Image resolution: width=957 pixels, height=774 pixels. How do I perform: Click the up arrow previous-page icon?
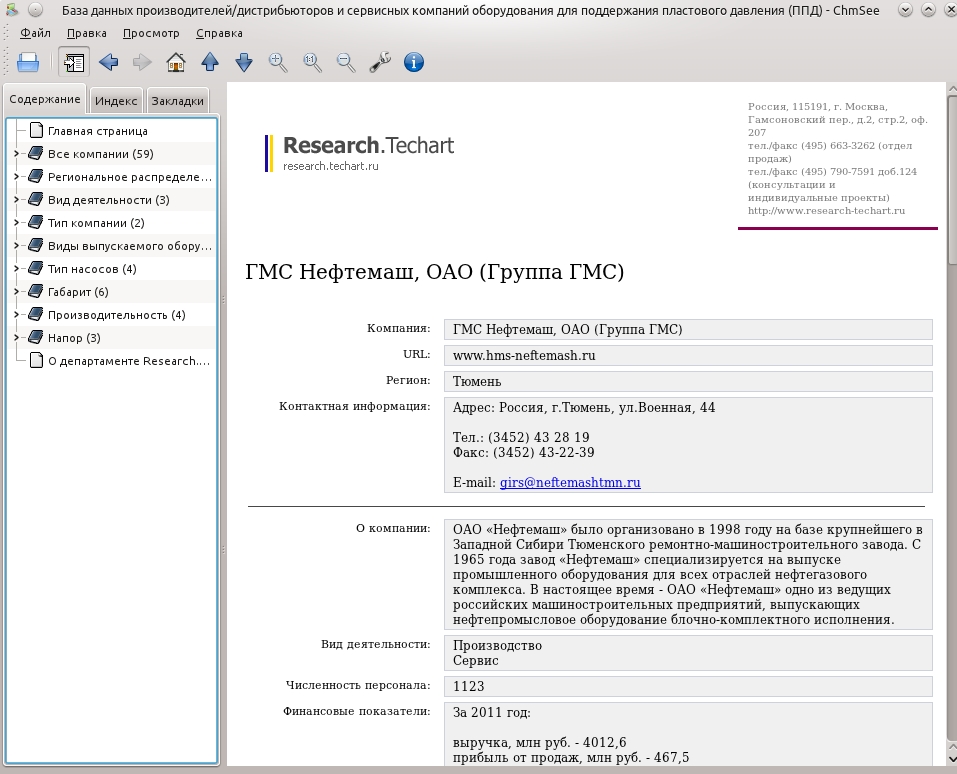point(210,62)
